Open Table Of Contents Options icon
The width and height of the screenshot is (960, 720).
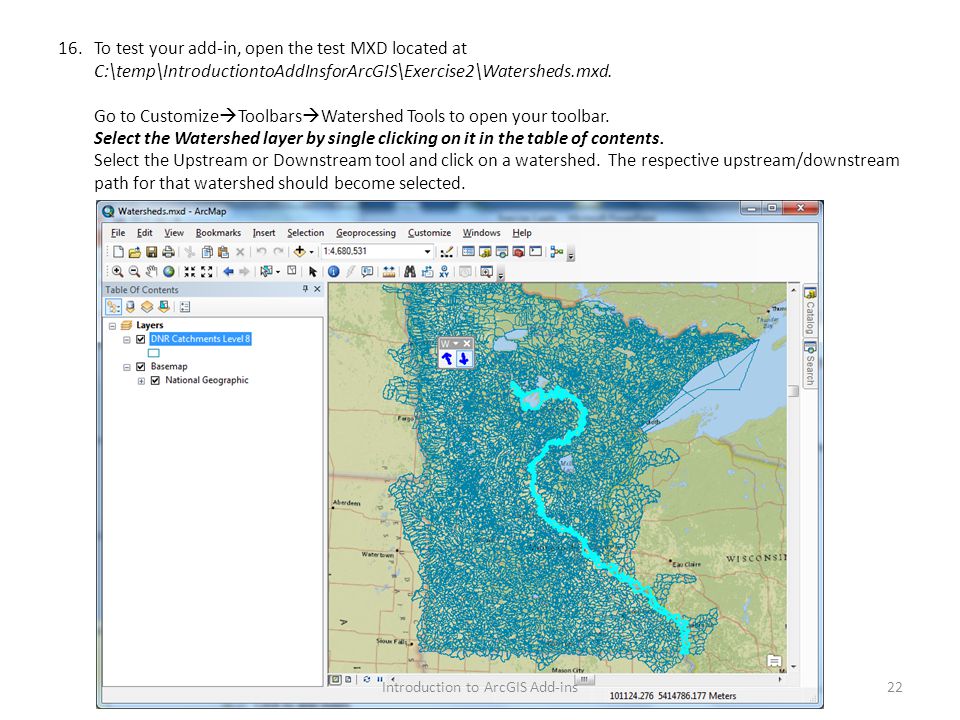coord(185,307)
